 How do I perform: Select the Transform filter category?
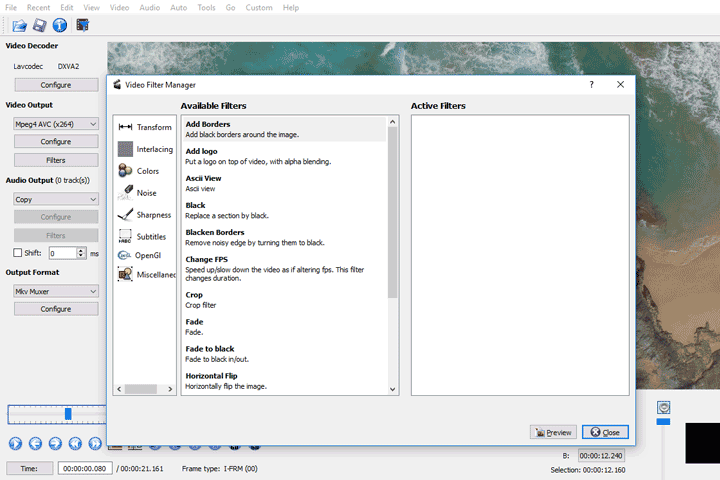145,127
